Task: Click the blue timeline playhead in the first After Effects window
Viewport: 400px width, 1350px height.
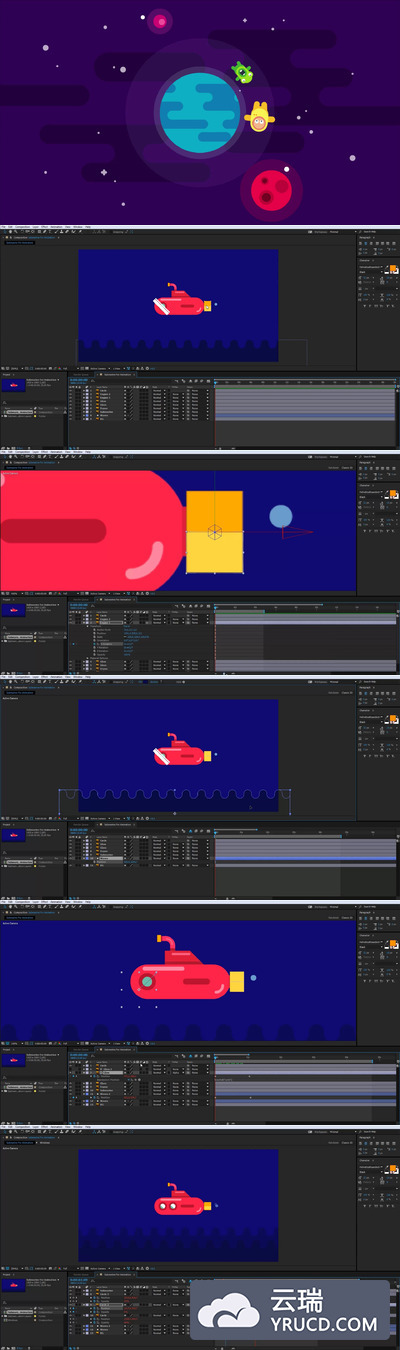Action: tap(215, 381)
